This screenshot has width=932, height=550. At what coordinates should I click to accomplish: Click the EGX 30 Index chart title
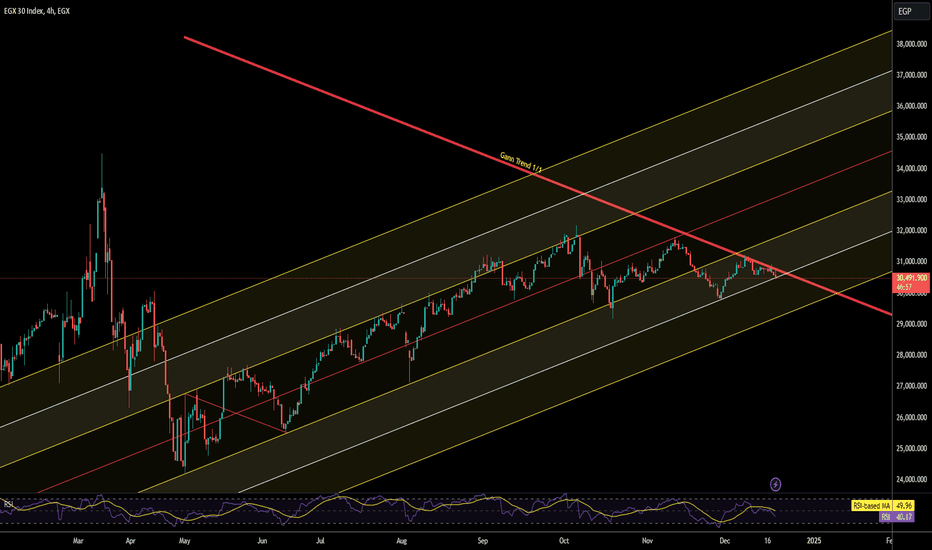[36, 11]
